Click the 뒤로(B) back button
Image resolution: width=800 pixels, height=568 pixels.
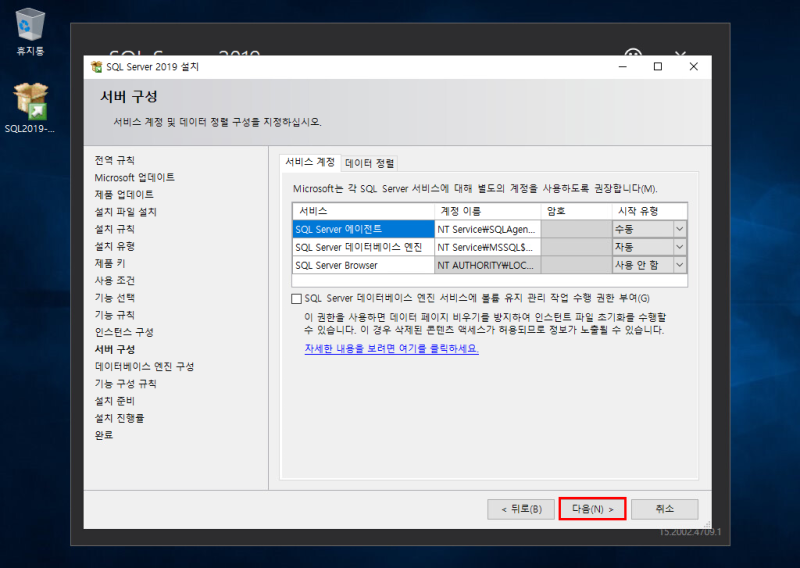point(521,509)
